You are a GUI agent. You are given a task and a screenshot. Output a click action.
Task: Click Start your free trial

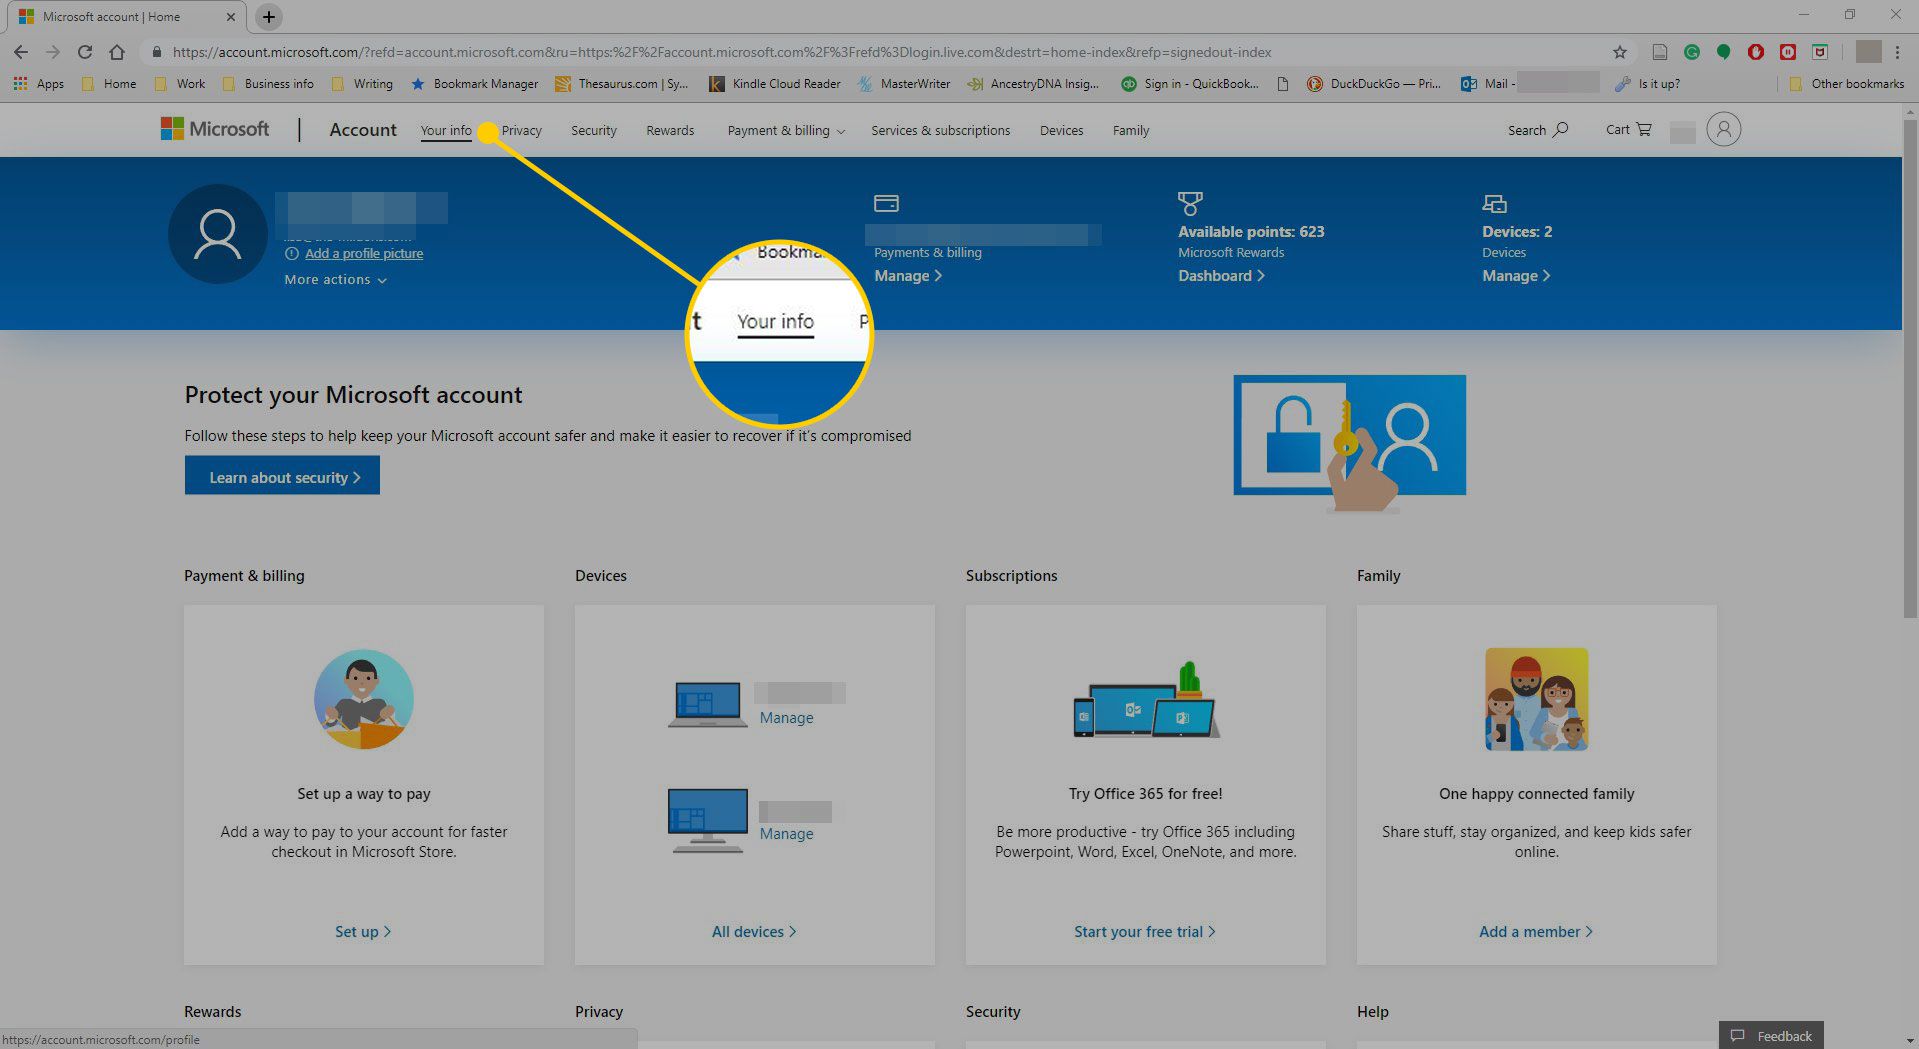pyautogui.click(x=1145, y=932)
